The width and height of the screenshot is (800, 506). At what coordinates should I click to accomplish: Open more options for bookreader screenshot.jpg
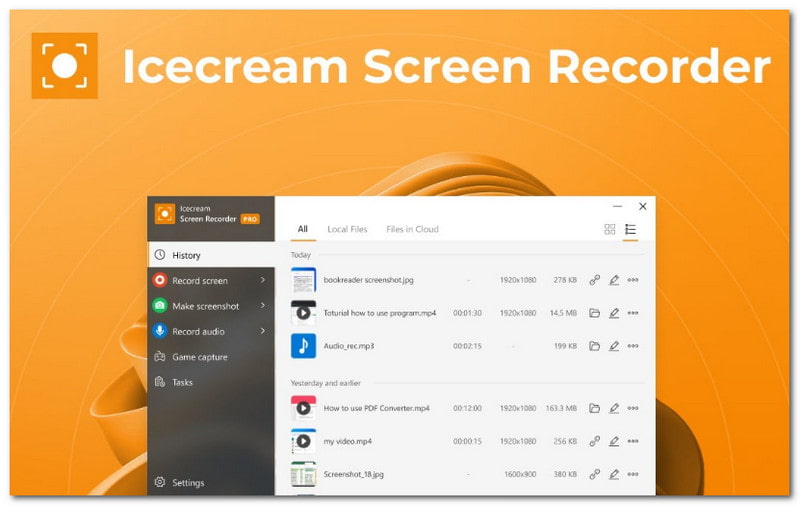[633, 280]
